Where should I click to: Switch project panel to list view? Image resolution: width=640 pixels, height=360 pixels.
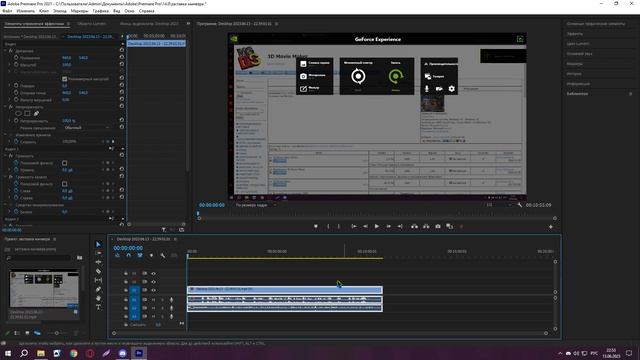(17, 333)
